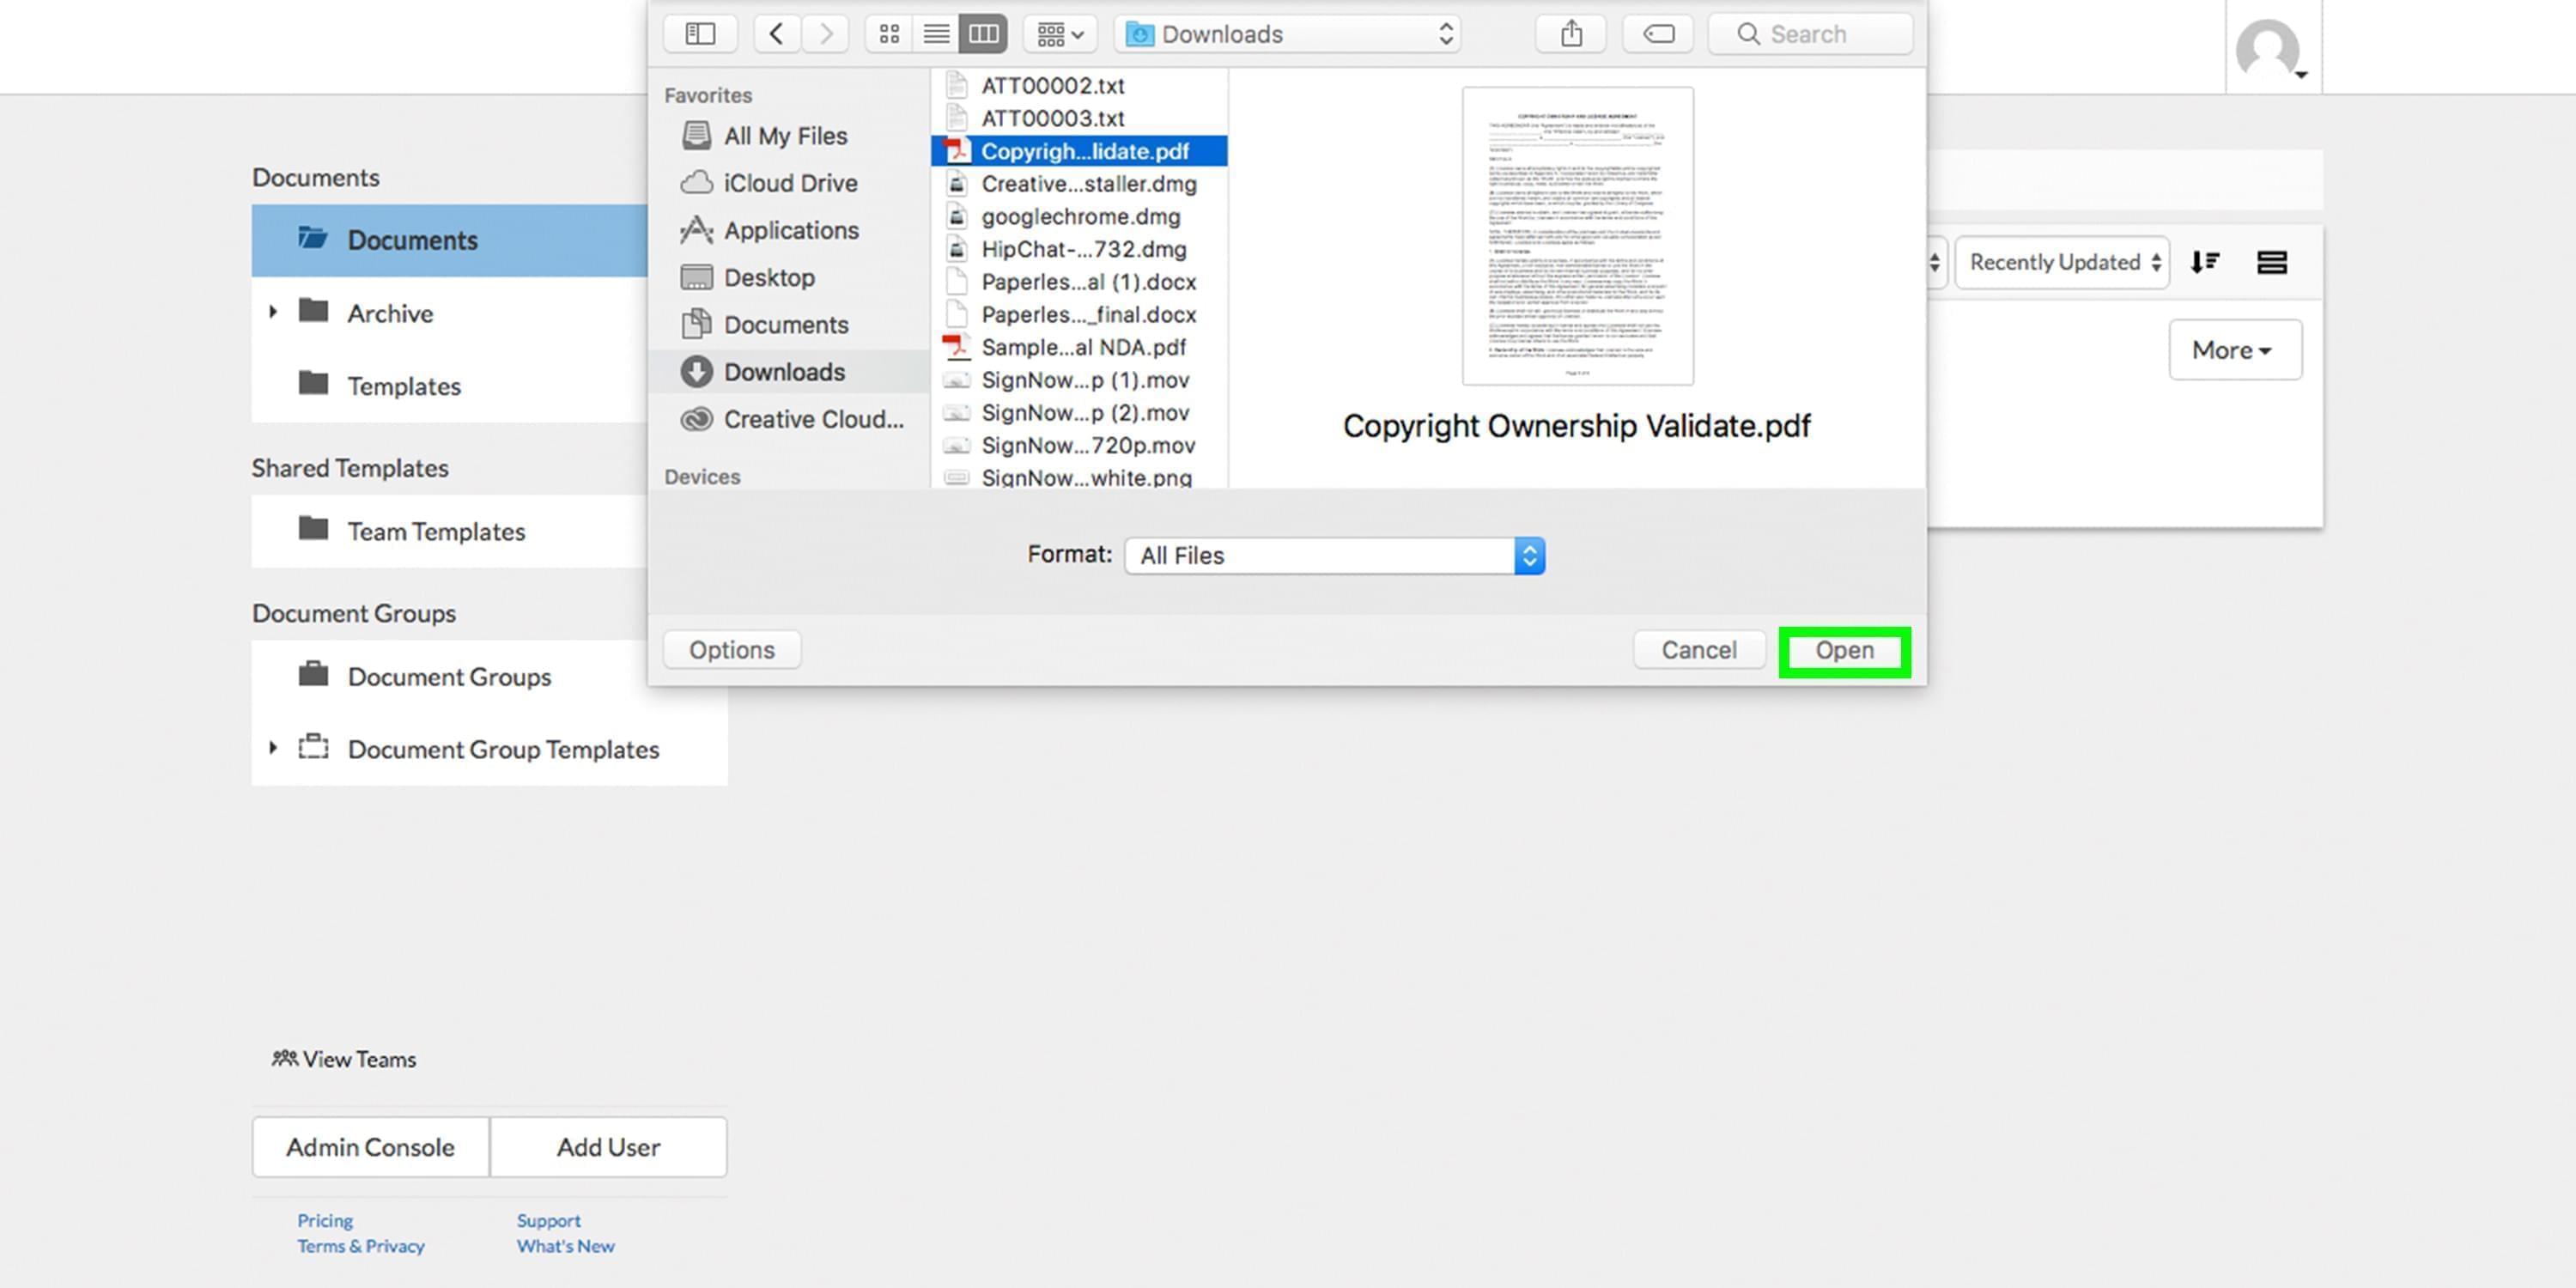
Task: Select Team Templates in the left navigation
Action: click(x=435, y=531)
